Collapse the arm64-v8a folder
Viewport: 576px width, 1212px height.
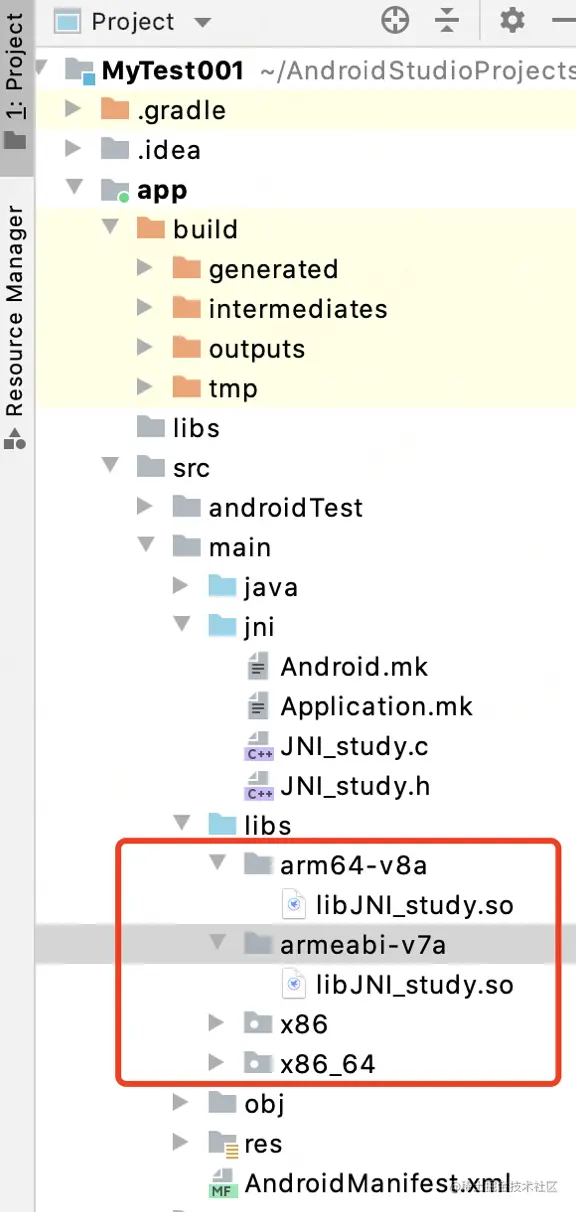click(217, 864)
